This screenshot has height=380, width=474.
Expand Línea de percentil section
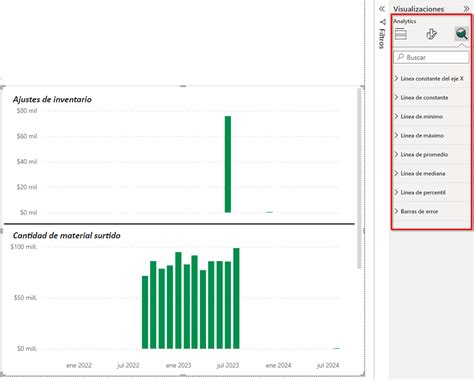pyautogui.click(x=431, y=193)
